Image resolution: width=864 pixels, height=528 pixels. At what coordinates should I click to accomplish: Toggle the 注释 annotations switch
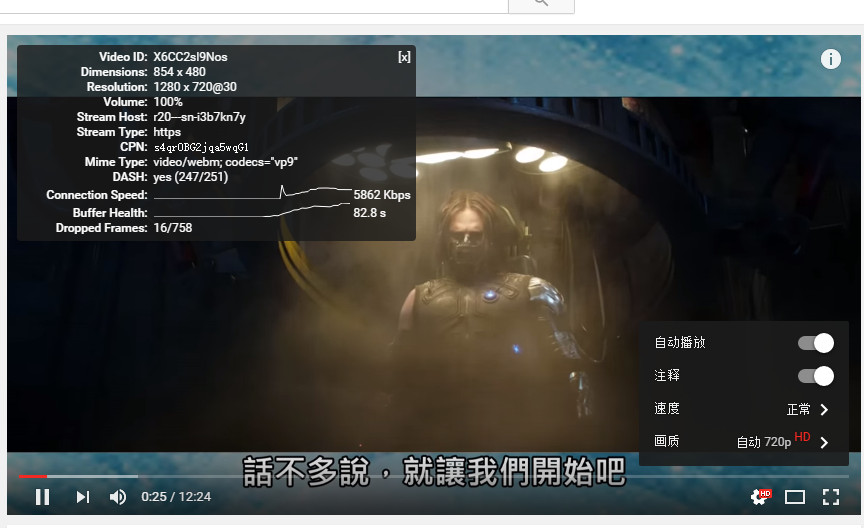click(816, 376)
